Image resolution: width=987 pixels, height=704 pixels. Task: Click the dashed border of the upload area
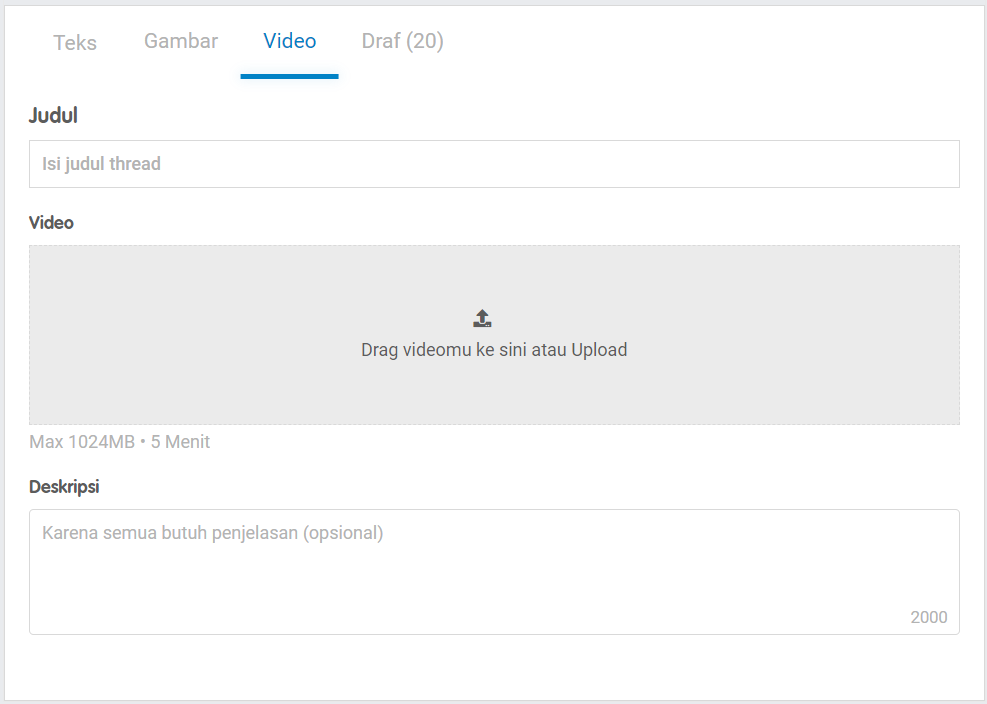493,245
